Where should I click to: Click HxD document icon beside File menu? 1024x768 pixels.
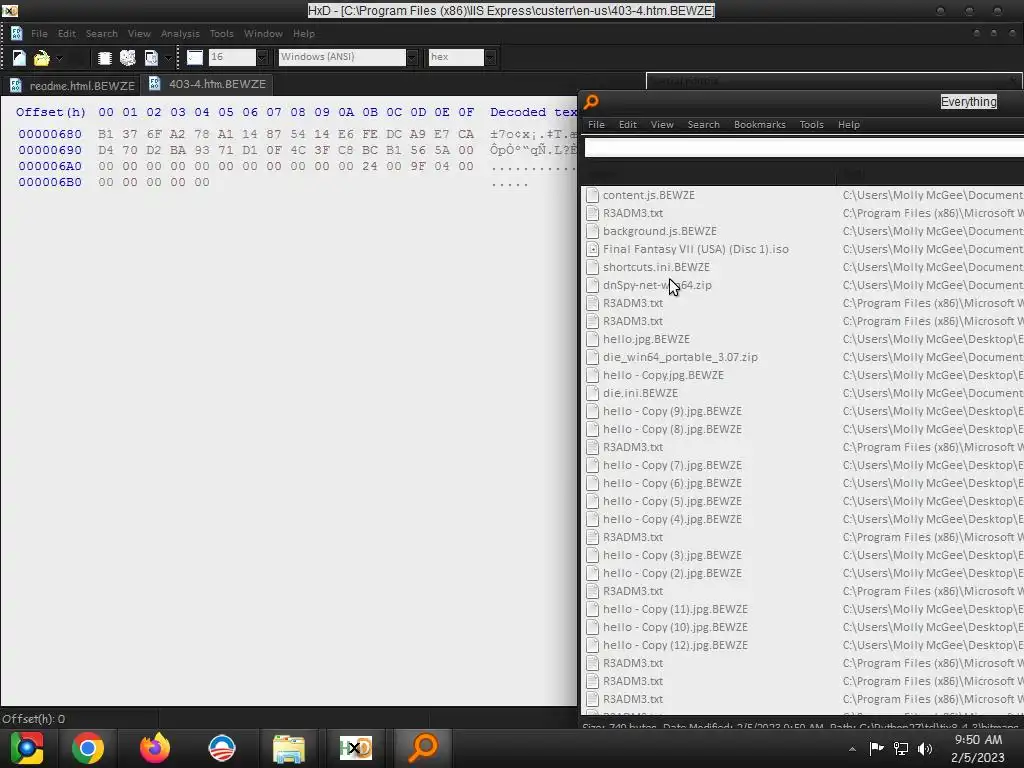pyautogui.click(x=16, y=33)
